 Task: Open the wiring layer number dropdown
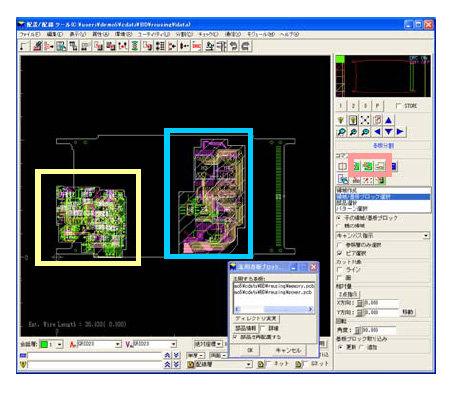60,344
